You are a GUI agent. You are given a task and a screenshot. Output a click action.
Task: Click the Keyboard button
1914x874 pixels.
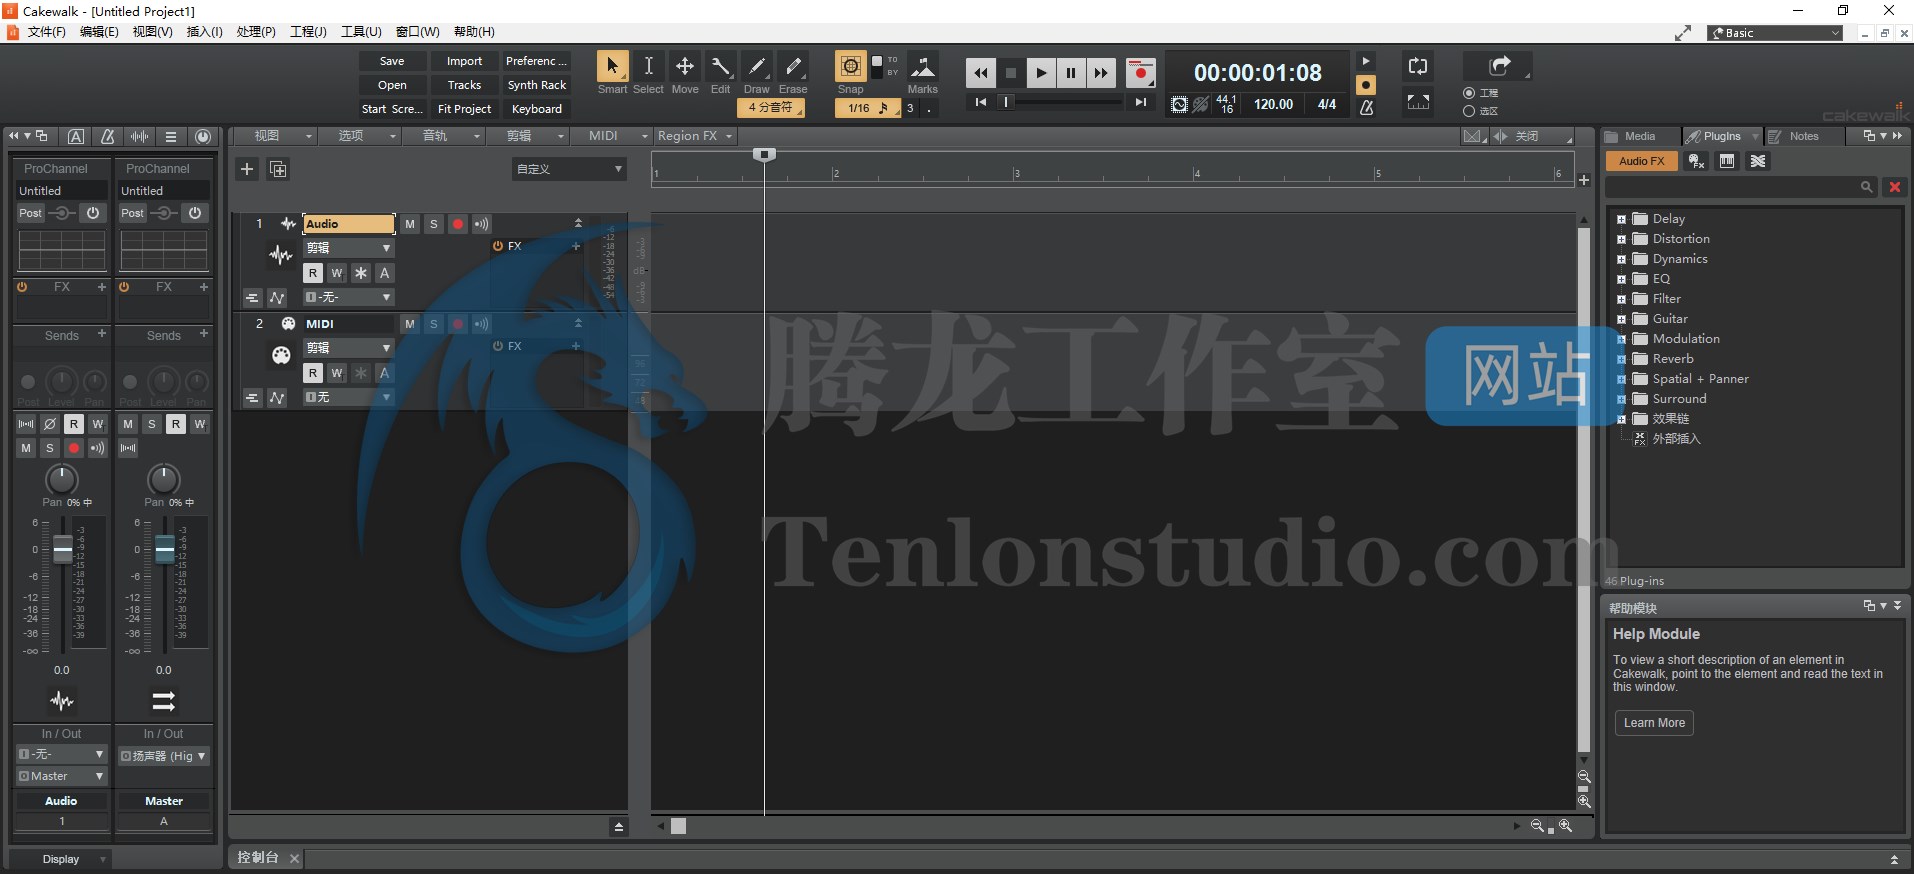(x=537, y=109)
